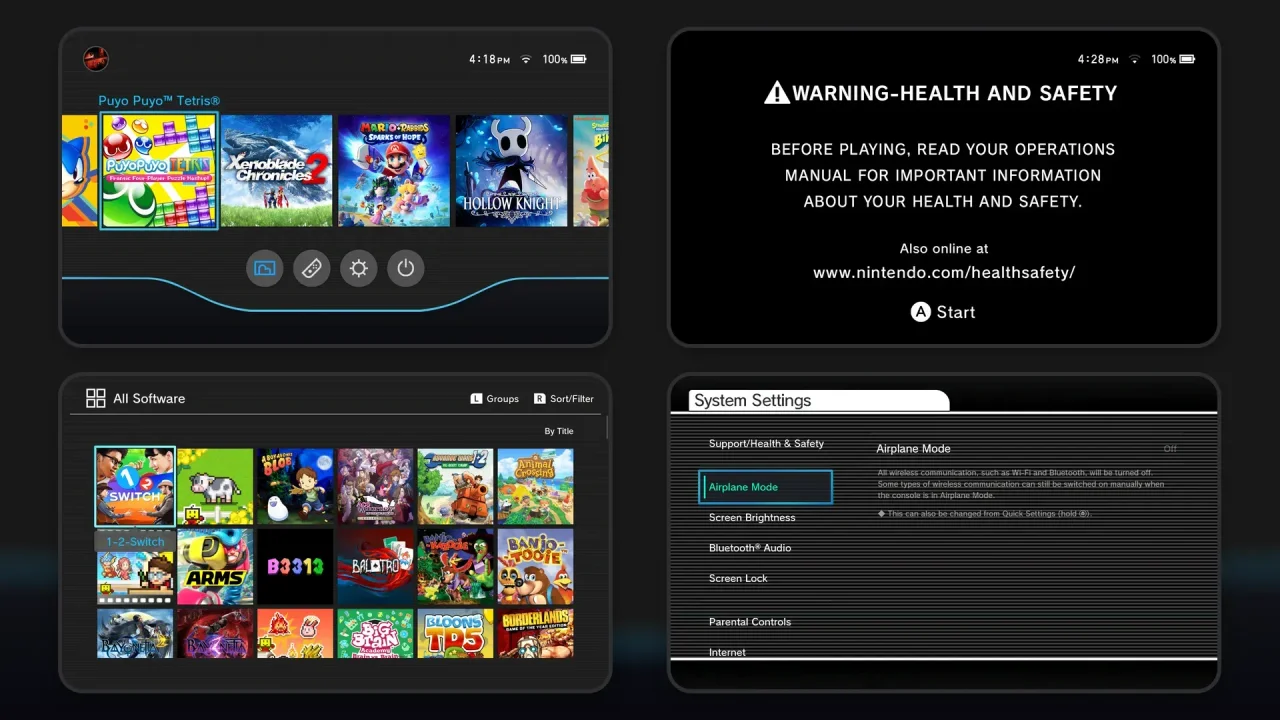Open Bloons TD5 tile
Image resolution: width=1280 pixels, height=720 pixels.
click(455, 633)
